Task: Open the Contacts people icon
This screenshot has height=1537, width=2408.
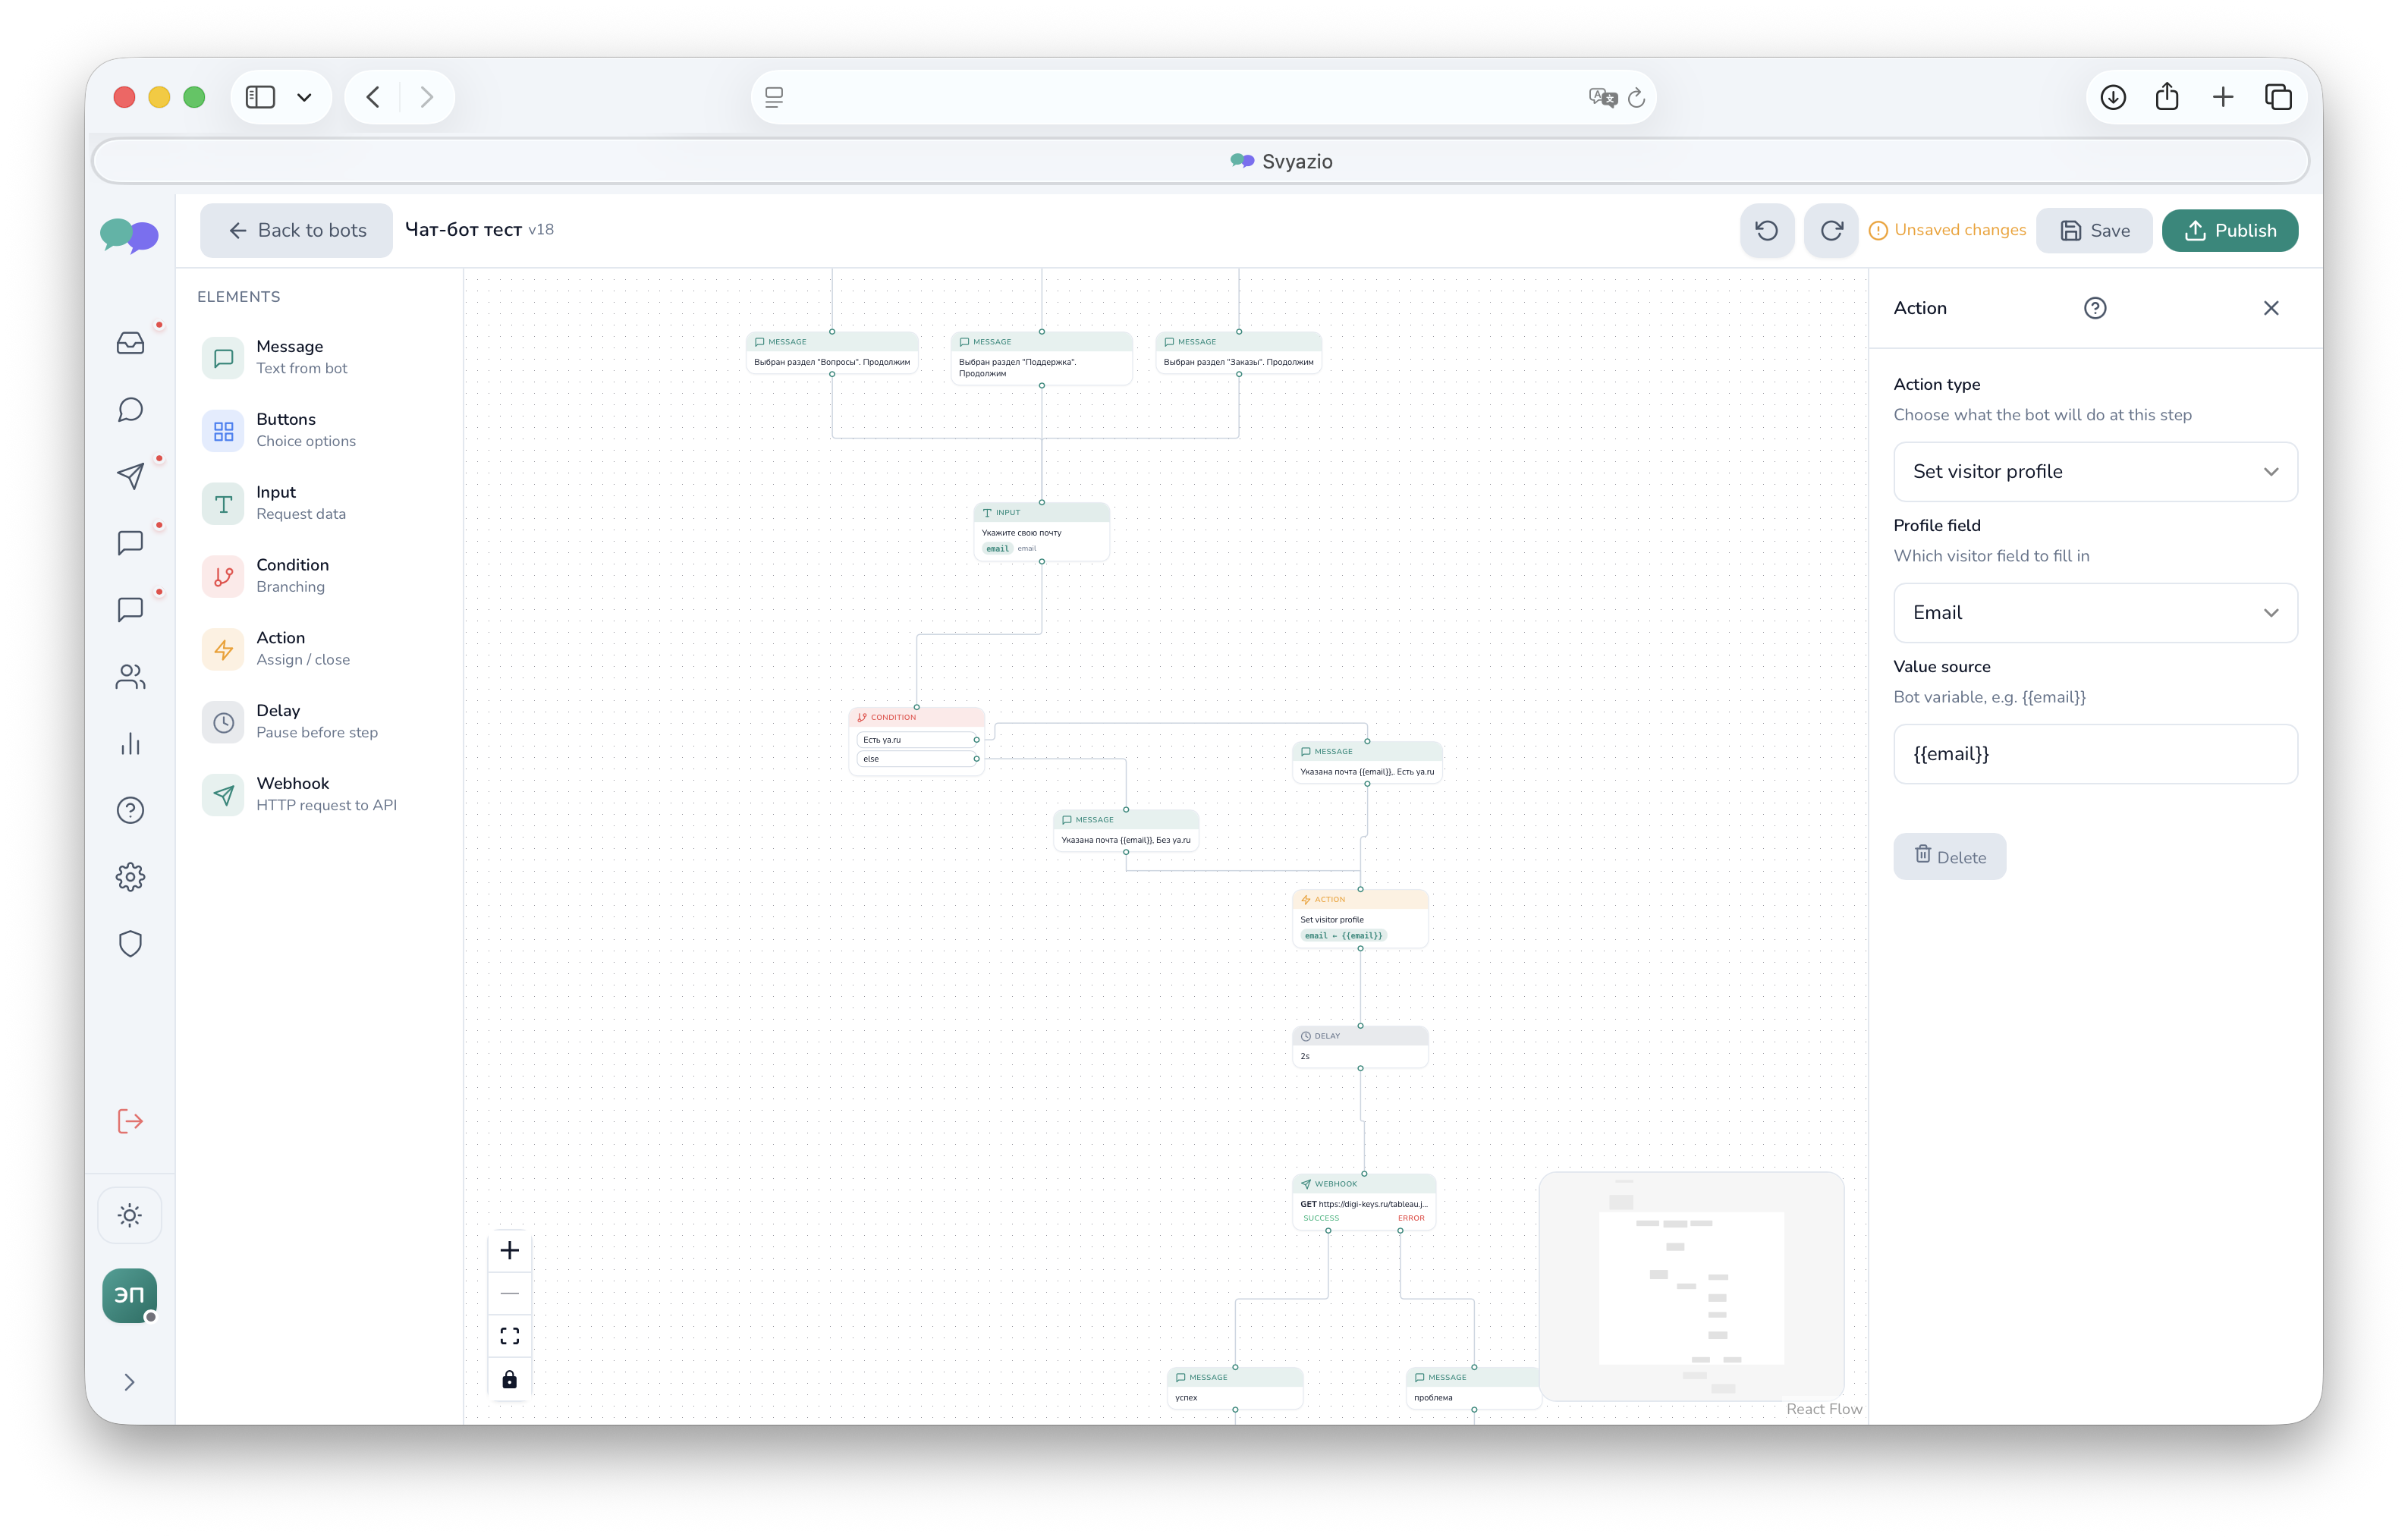Action: tap(130, 676)
